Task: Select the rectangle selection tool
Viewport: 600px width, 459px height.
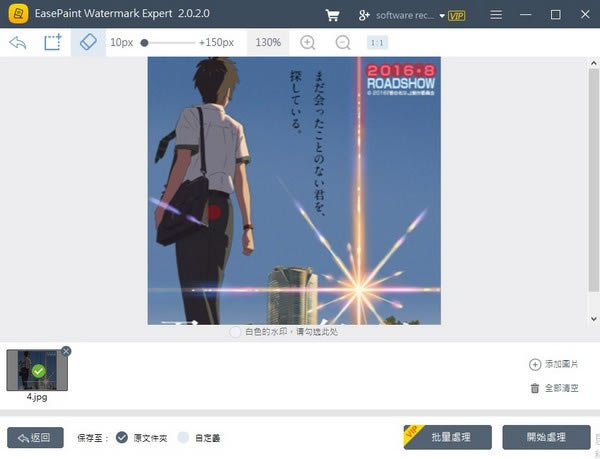Action: point(52,43)
